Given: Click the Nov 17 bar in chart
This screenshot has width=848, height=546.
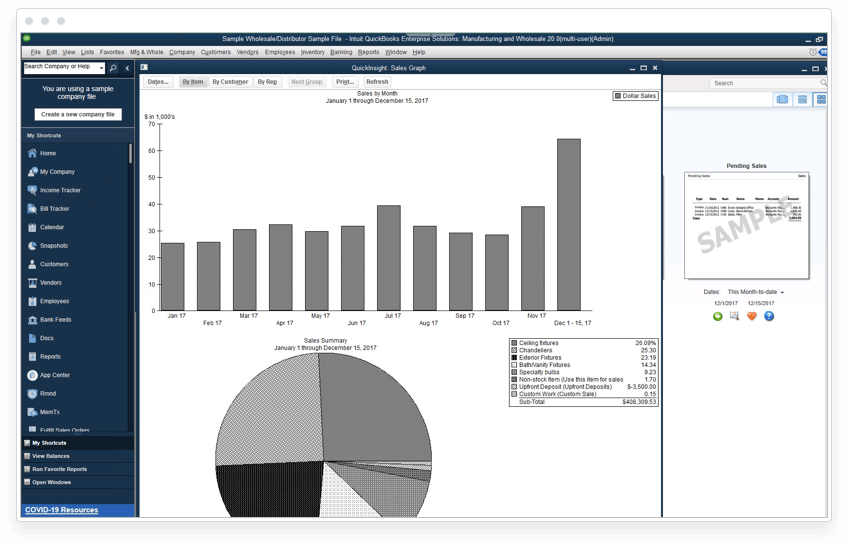Looking at the screenshot, I should [x=533, y=258].
